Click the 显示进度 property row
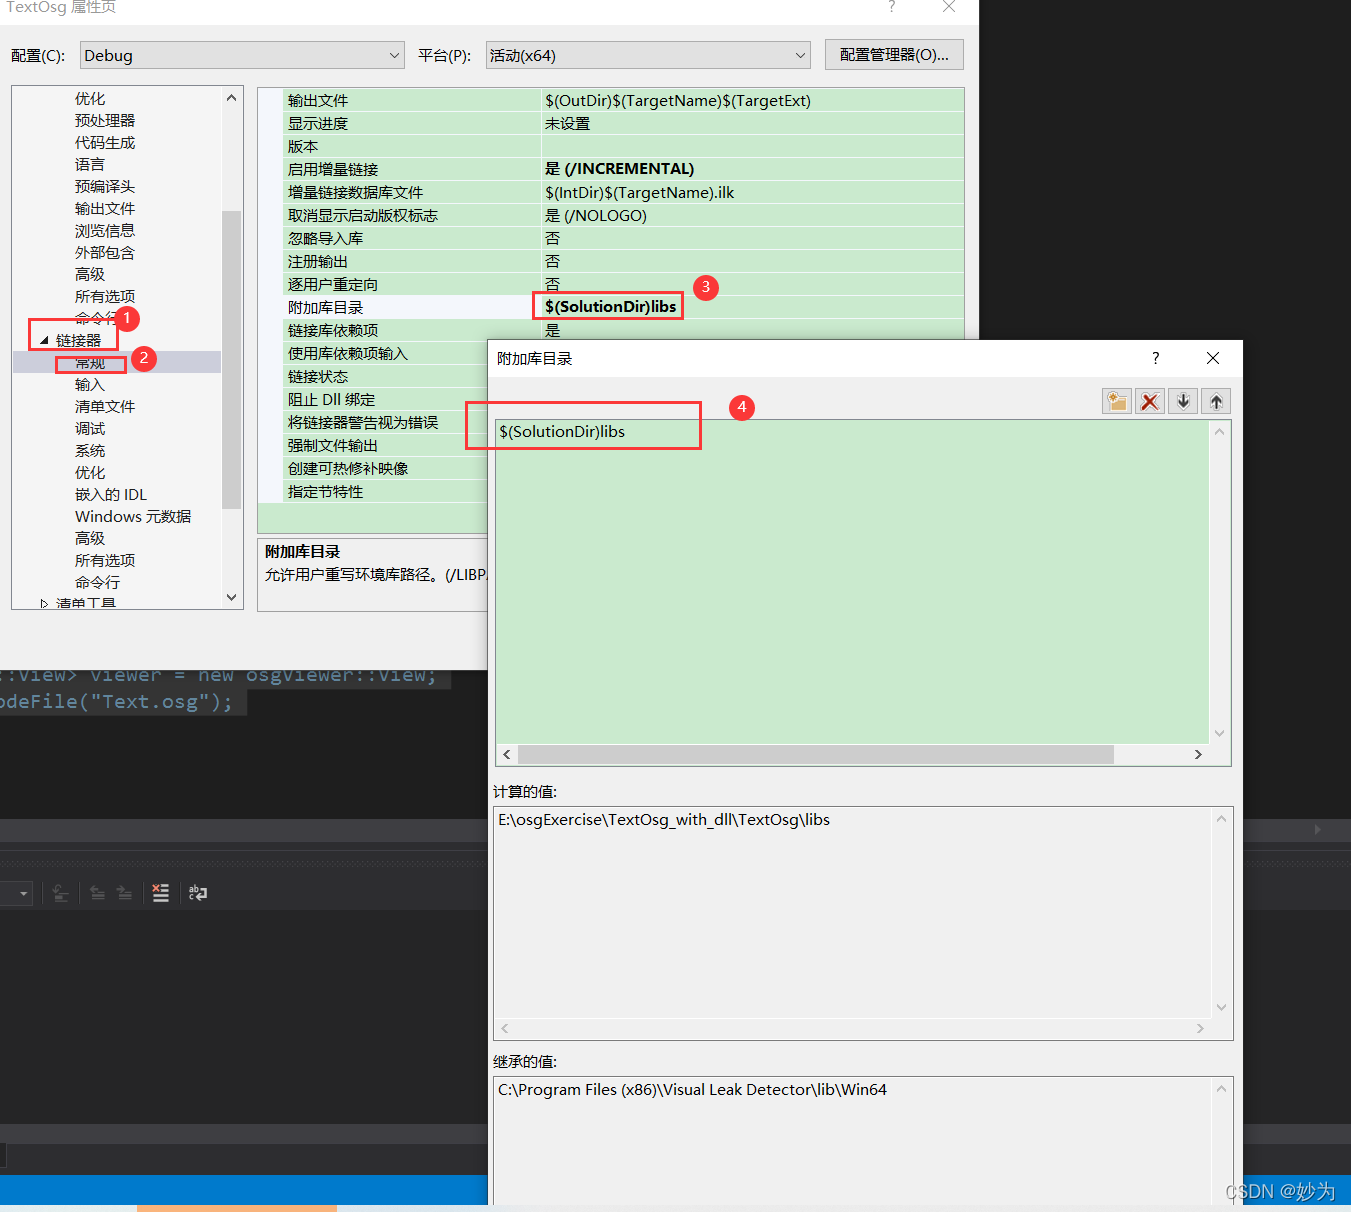The width and height of the screenshot is (1351, 1212). click(623, 123)
